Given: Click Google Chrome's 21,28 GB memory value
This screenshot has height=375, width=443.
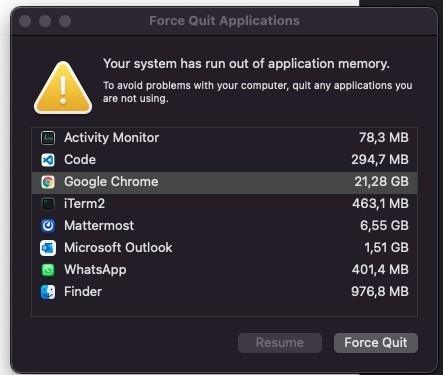Looking at the screenshot, I should [381, 182].
